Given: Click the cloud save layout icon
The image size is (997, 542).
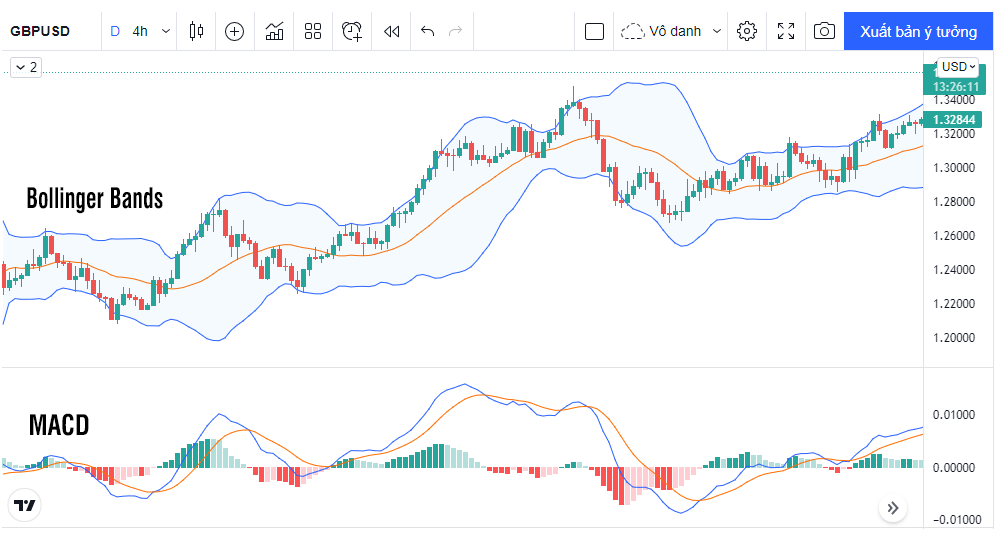Looking at the screenshot, I should (632, 31).
